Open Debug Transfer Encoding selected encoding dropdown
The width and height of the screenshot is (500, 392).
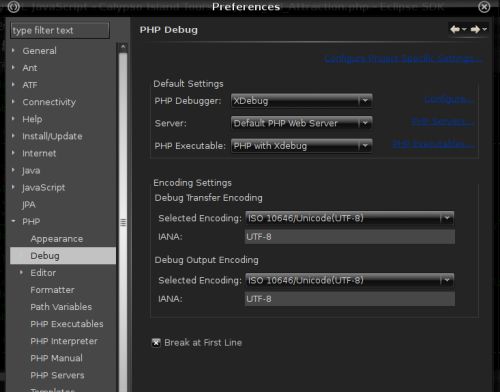pyautogui.click(x=350, y=218)
